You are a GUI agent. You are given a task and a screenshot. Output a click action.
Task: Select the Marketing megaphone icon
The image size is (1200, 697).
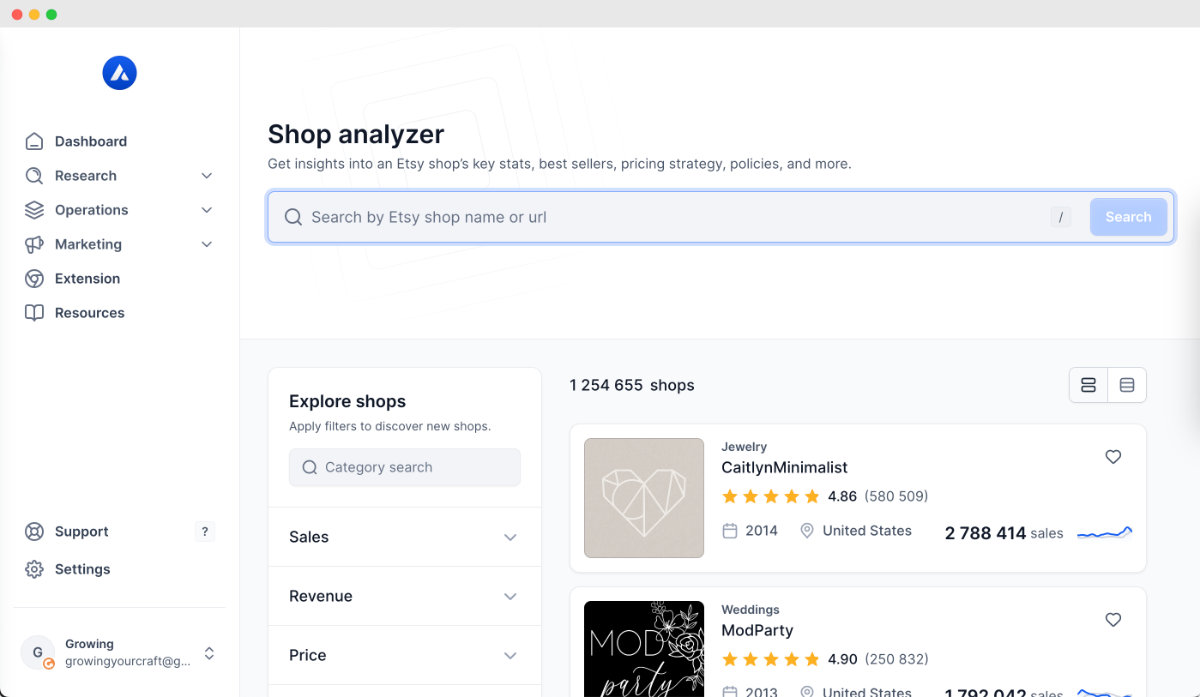pyautogui.click(x=33, y=244)
